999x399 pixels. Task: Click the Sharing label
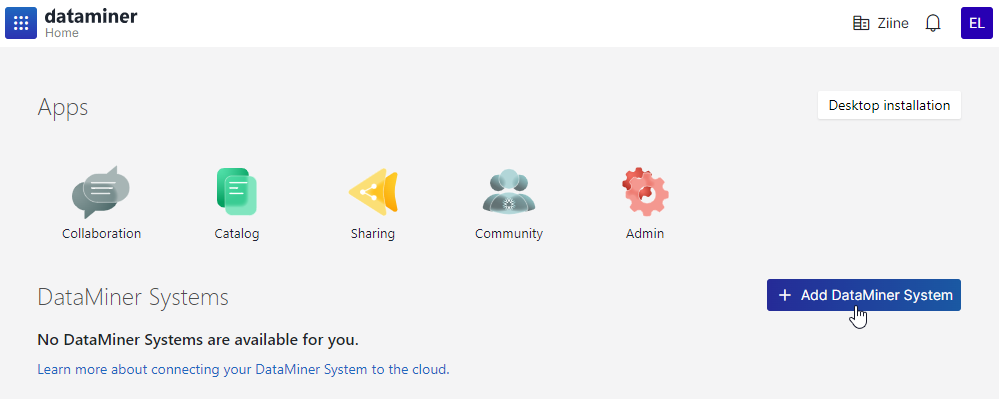click(373, 234)
